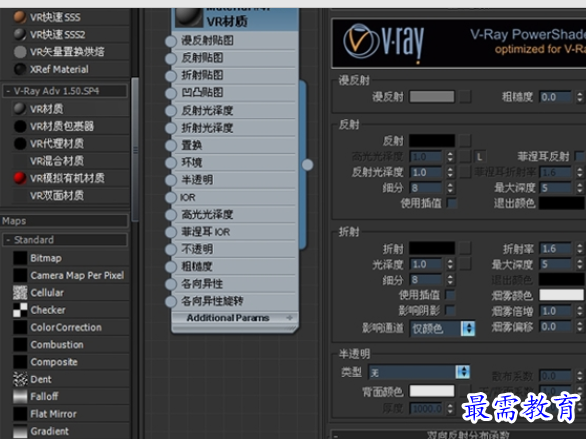Click the 各向异性 node slot

(x=235, y=284)
